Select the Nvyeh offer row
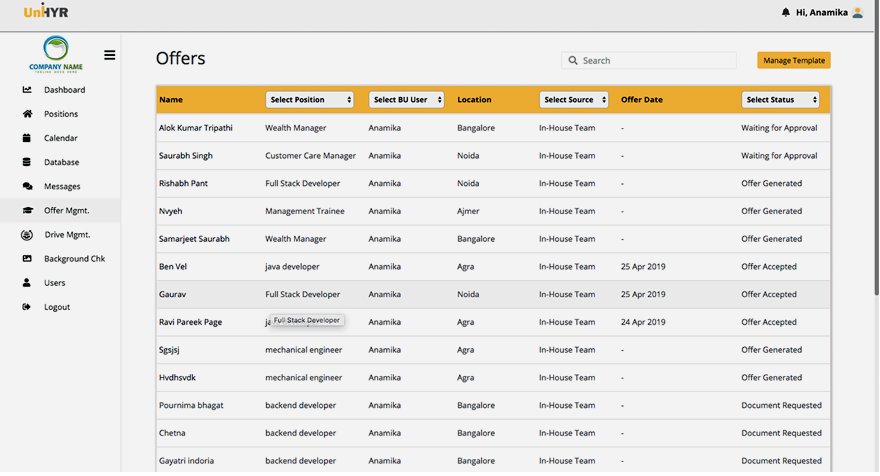 493,211
